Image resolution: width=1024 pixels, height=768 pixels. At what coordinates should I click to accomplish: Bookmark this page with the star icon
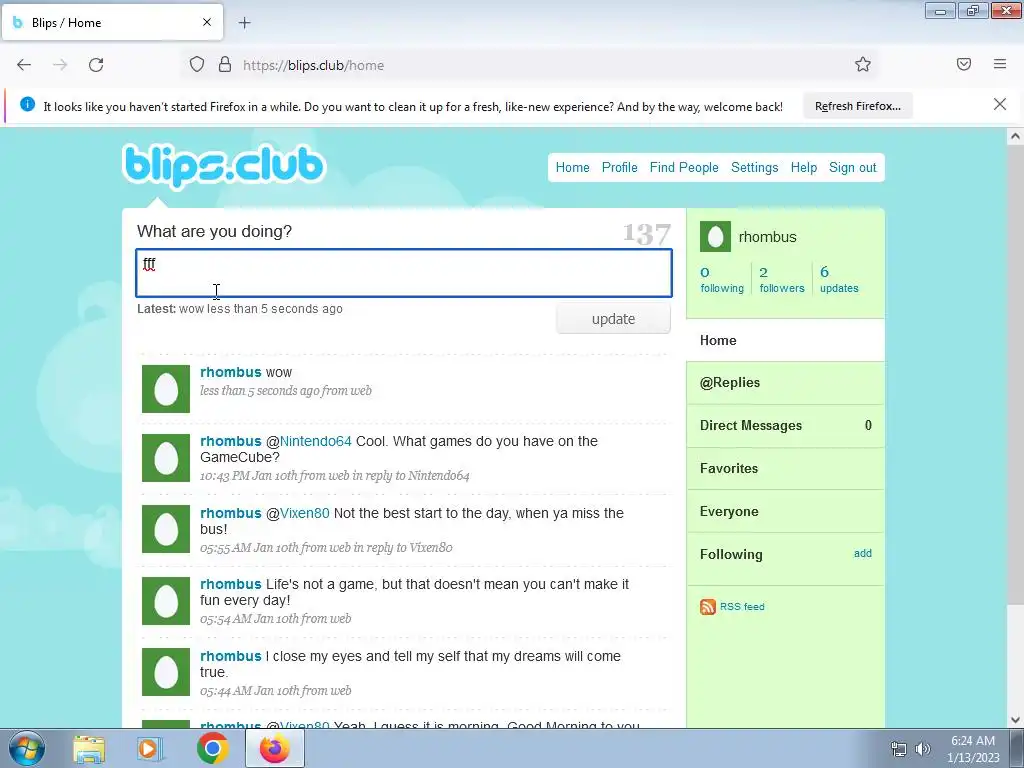[x=863, y=65]
